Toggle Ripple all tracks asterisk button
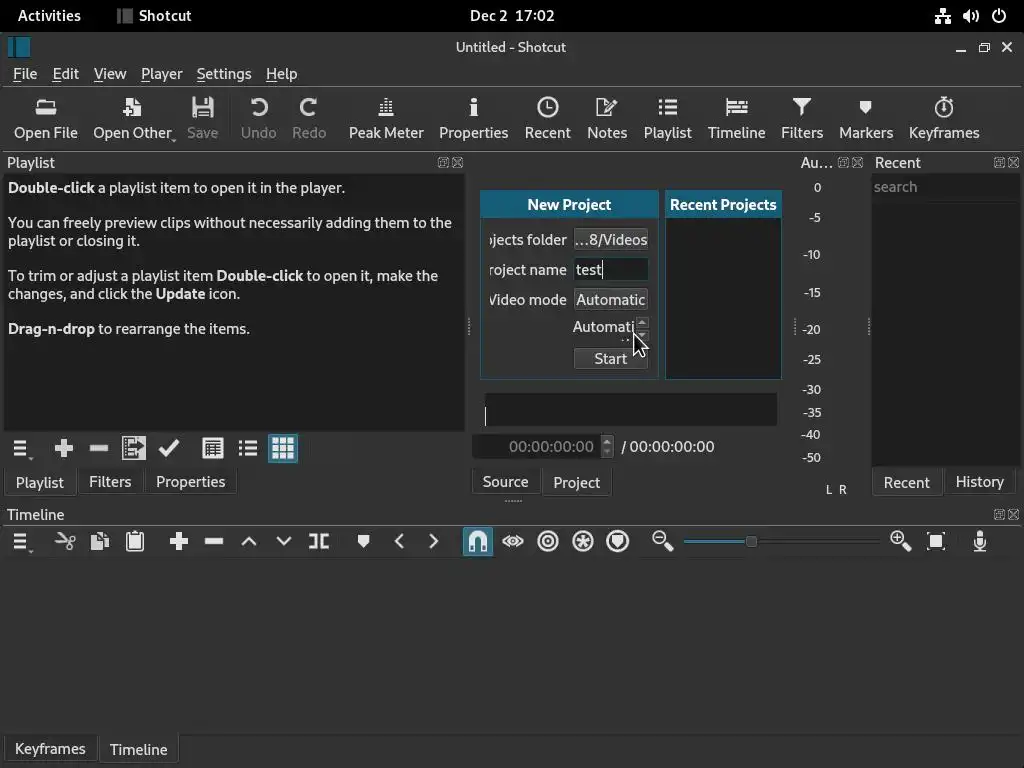Image resolution: width=1024 pixels, height=768 pixels. (x=583, y=541)
